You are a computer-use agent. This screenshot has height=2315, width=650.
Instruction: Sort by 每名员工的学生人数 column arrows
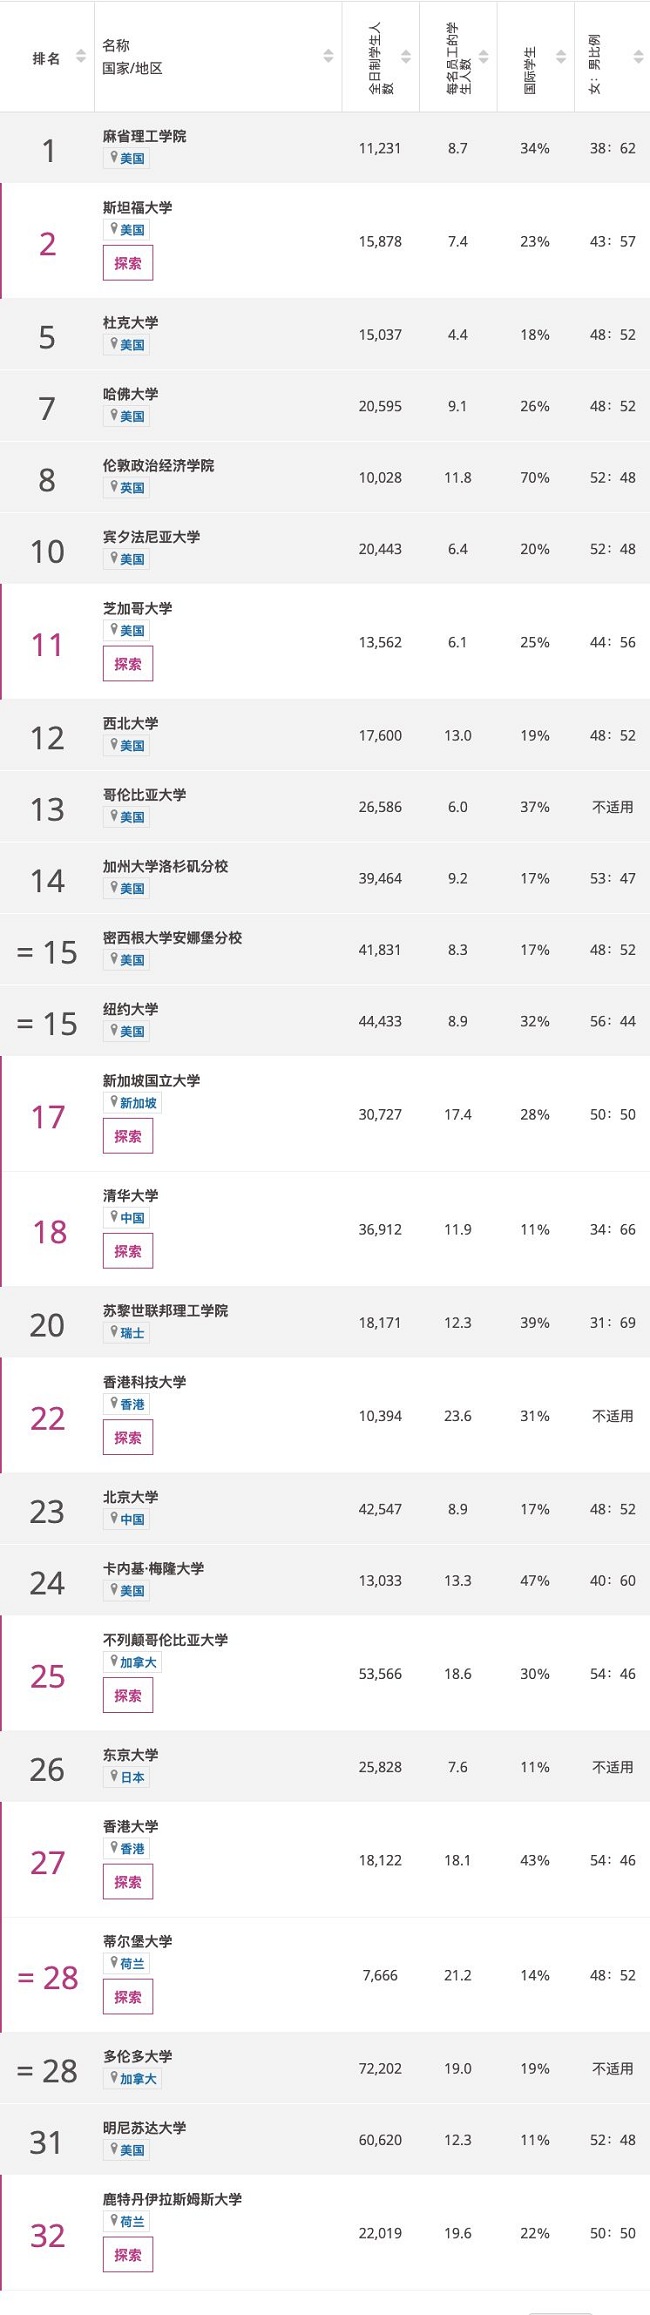coord(484,57)
